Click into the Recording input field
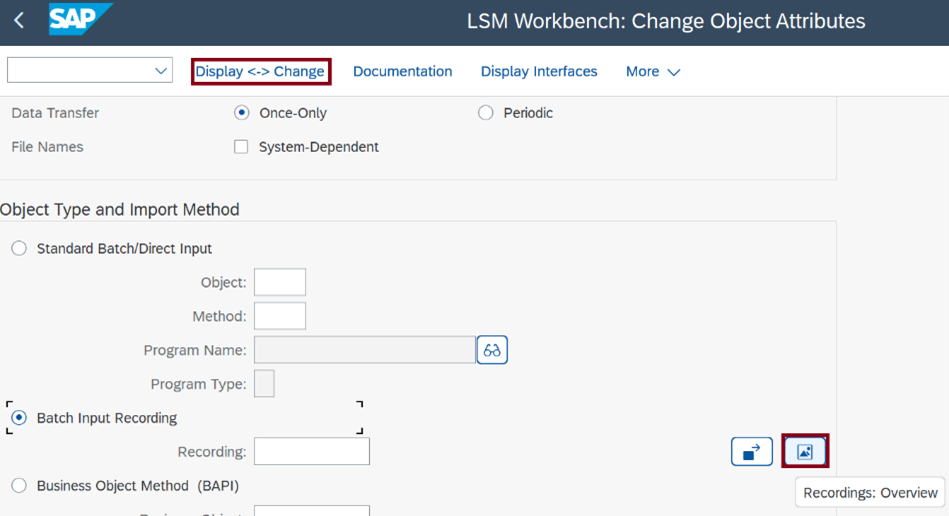This screenshot has width=949, height=516. click(x=311, y=452)
